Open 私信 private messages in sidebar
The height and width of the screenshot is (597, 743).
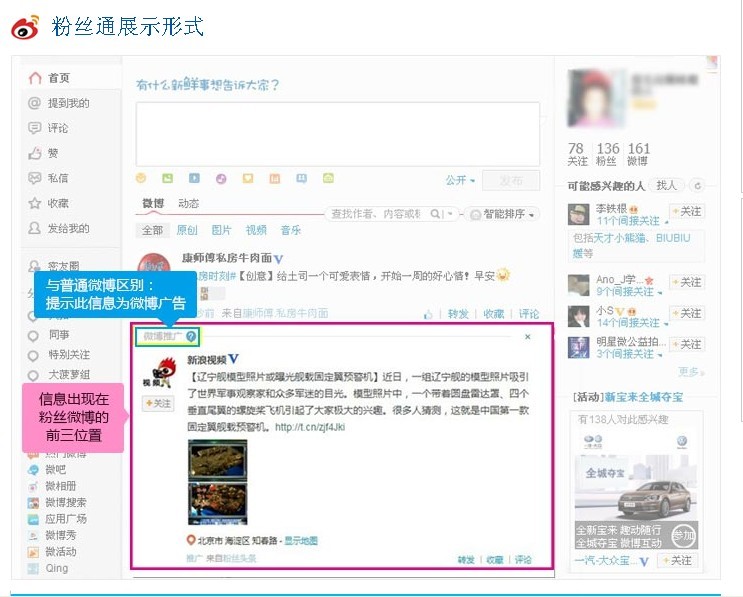[x=57, y=178]
